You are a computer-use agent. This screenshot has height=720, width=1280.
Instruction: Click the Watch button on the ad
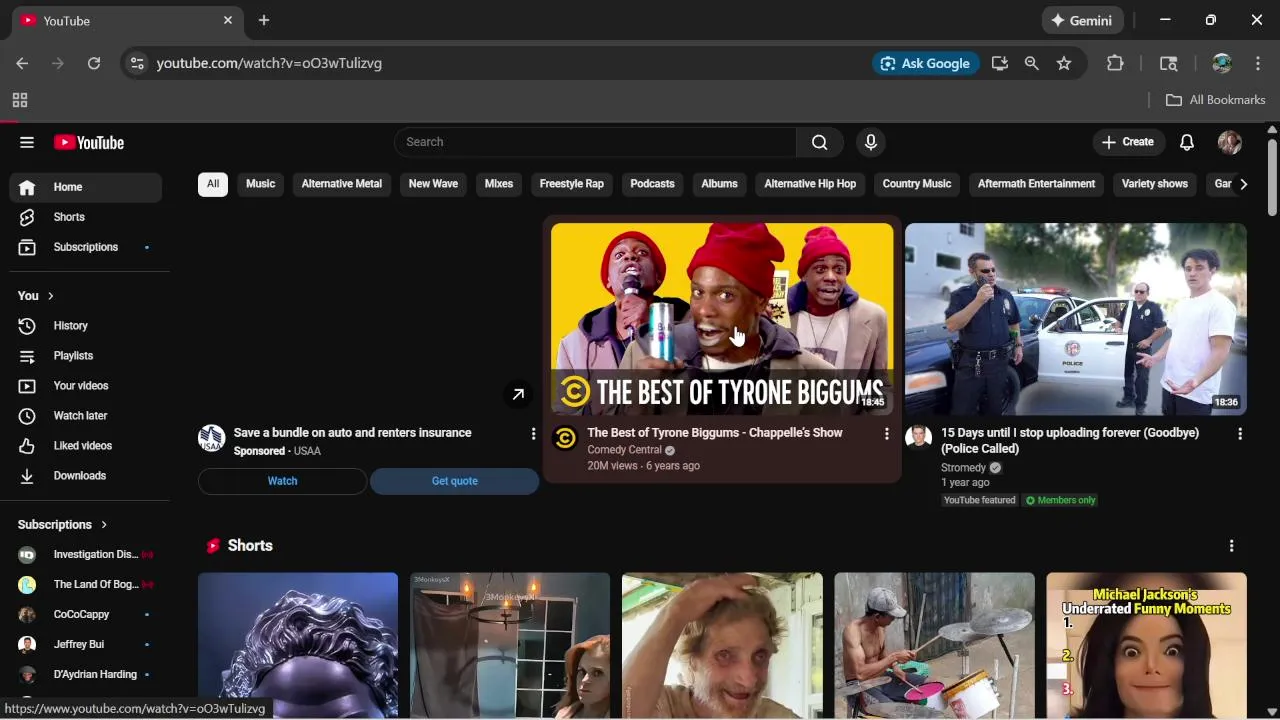tap(283, 481)
